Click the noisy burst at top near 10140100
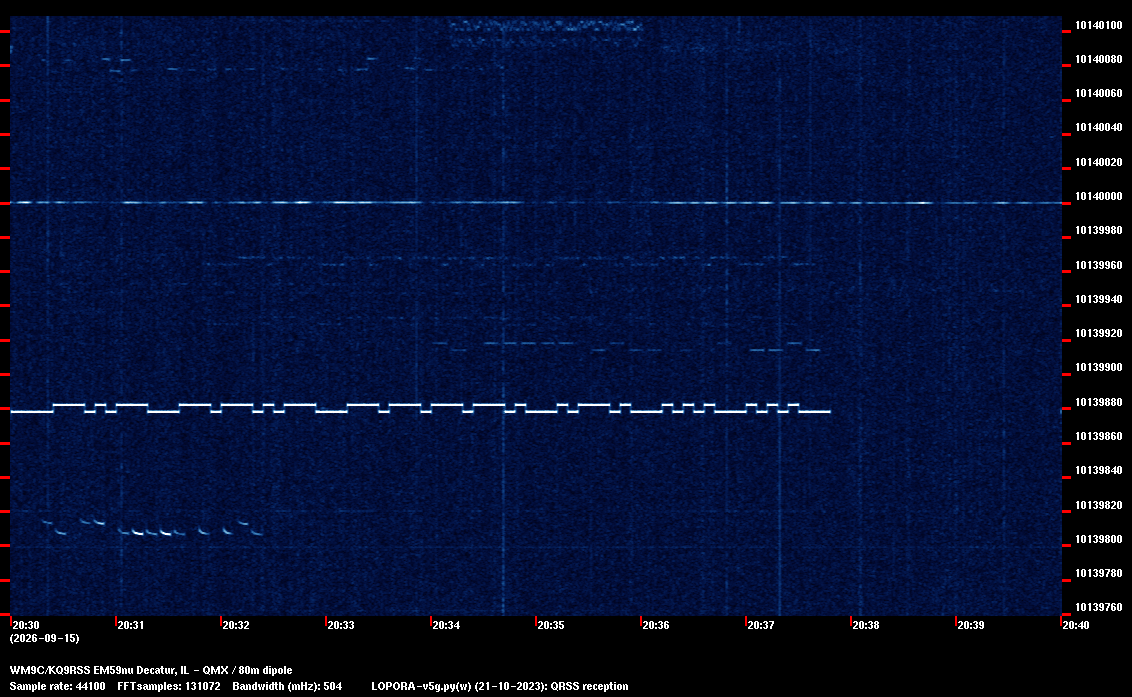This screenshot has height=697, width=1132. [546, 33]
